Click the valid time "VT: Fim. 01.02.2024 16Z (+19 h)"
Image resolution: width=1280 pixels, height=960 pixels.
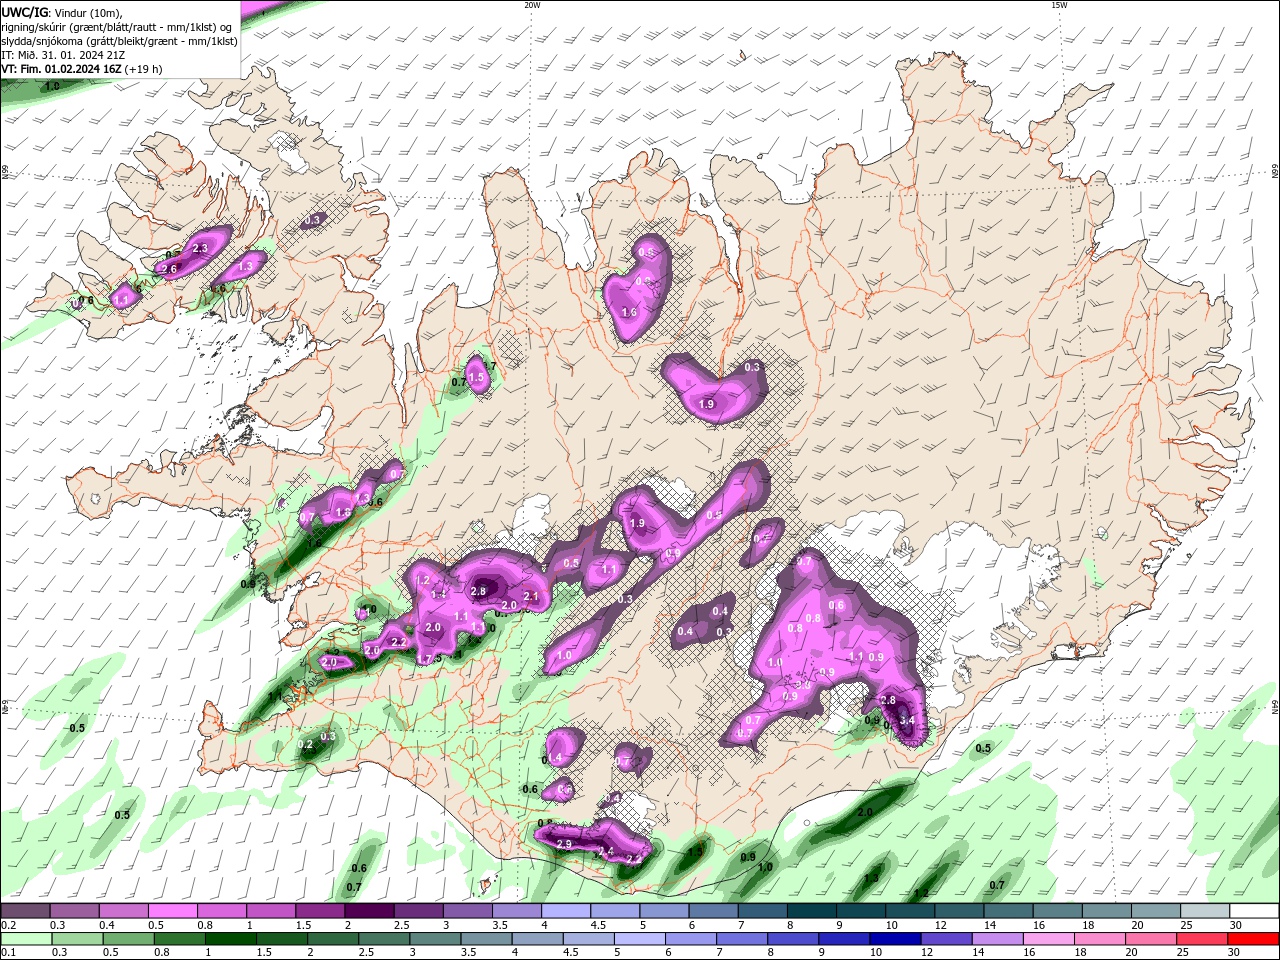coord(82,69)
